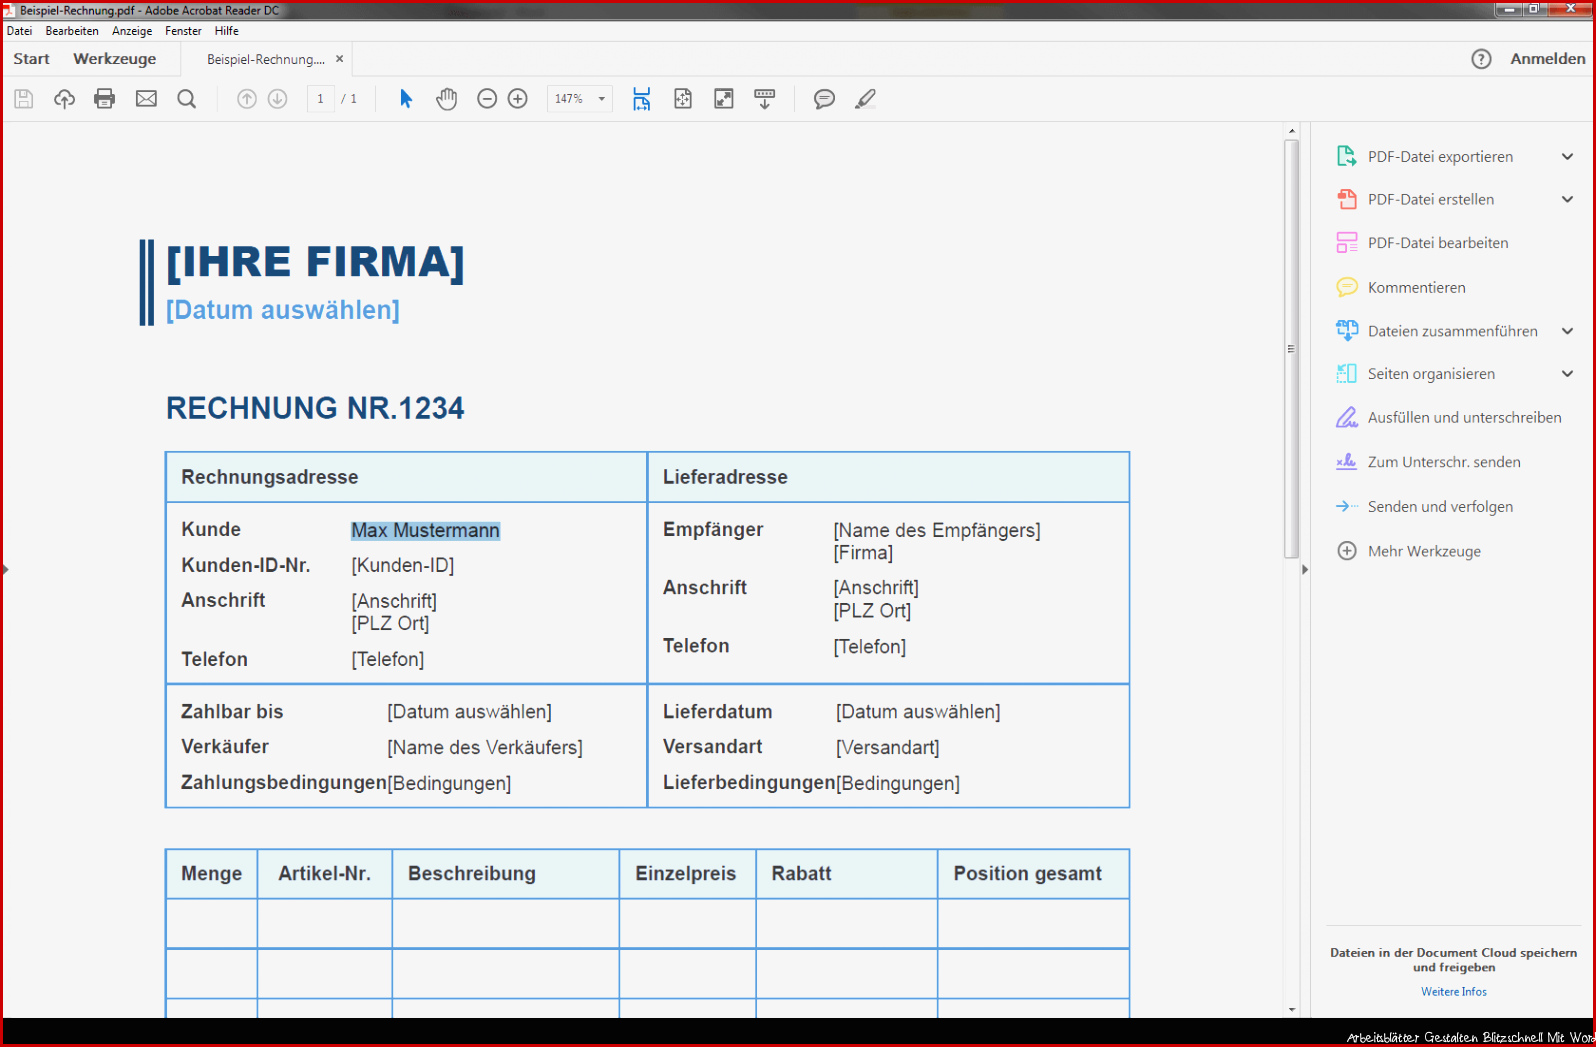Click the highlighted Max Mustermann text
Image resolution: width=1596 pixels, height=1047 pixels.
(426, 531)
